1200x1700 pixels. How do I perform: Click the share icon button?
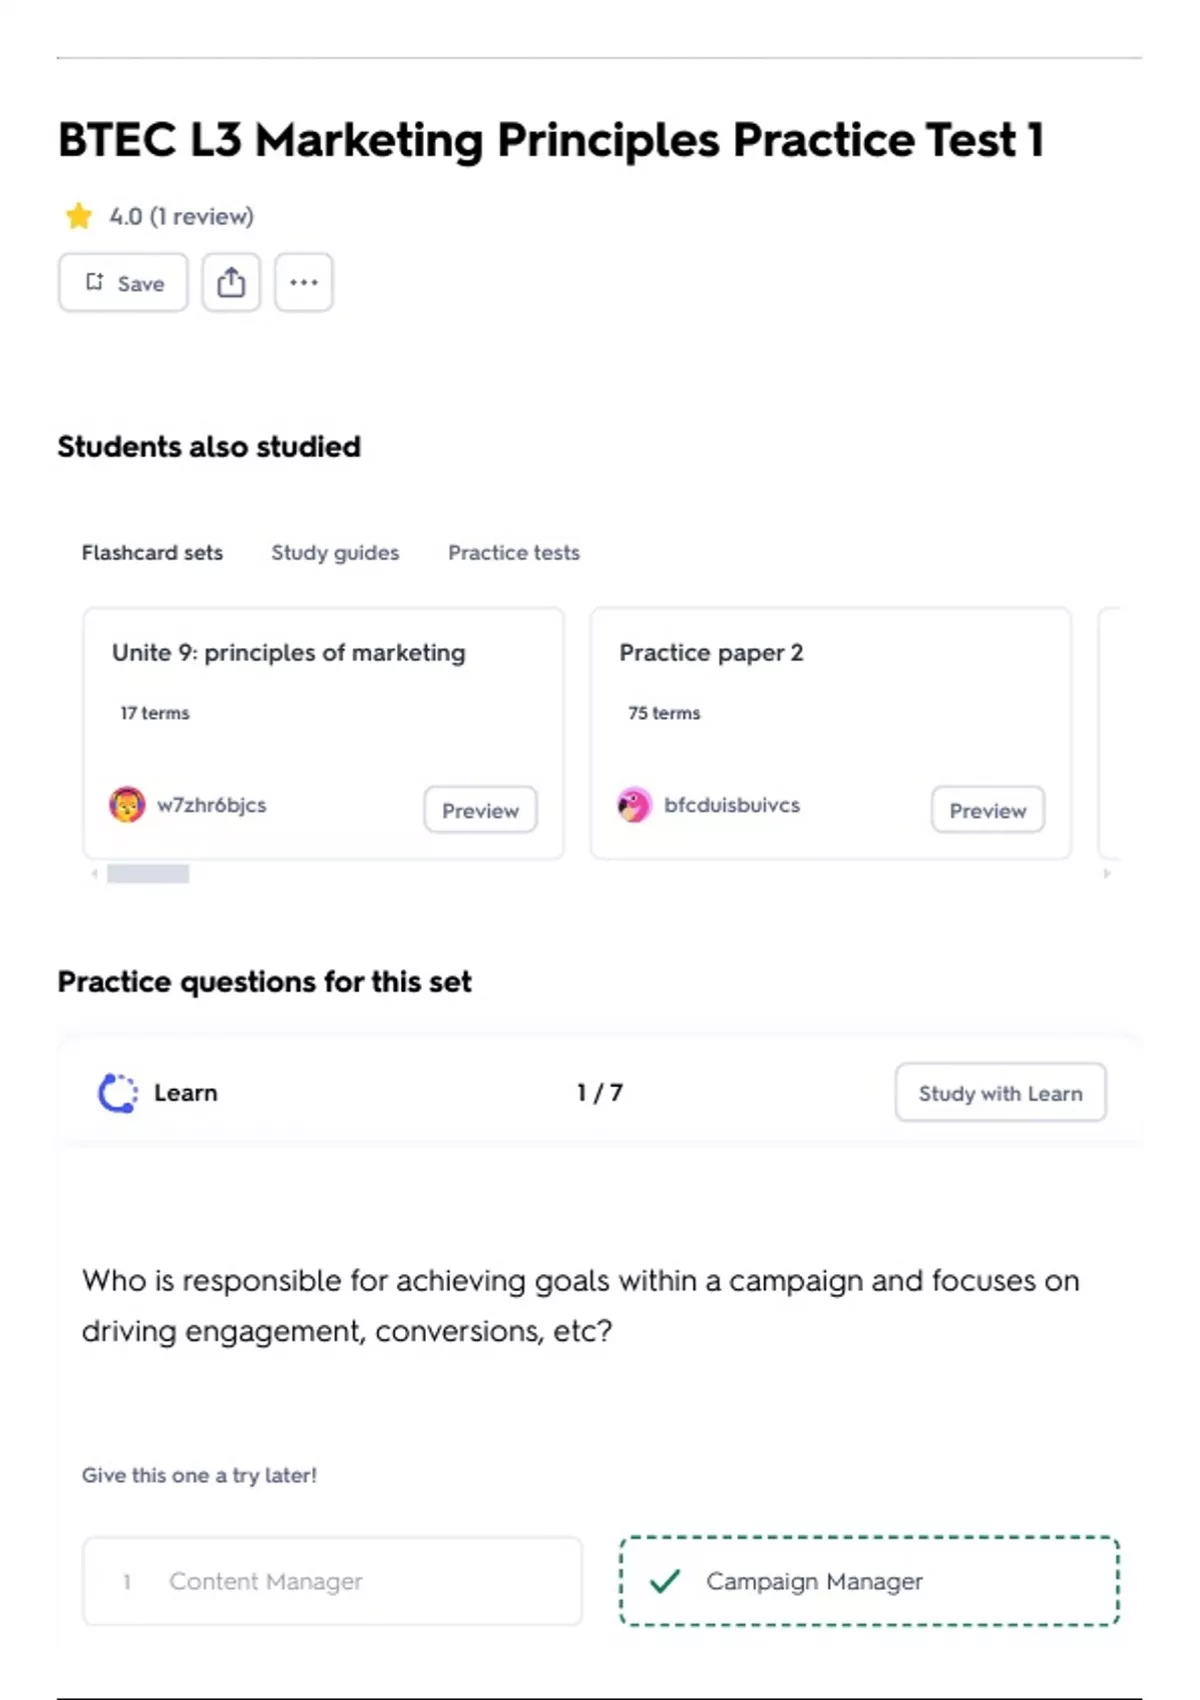coord(231,283)
